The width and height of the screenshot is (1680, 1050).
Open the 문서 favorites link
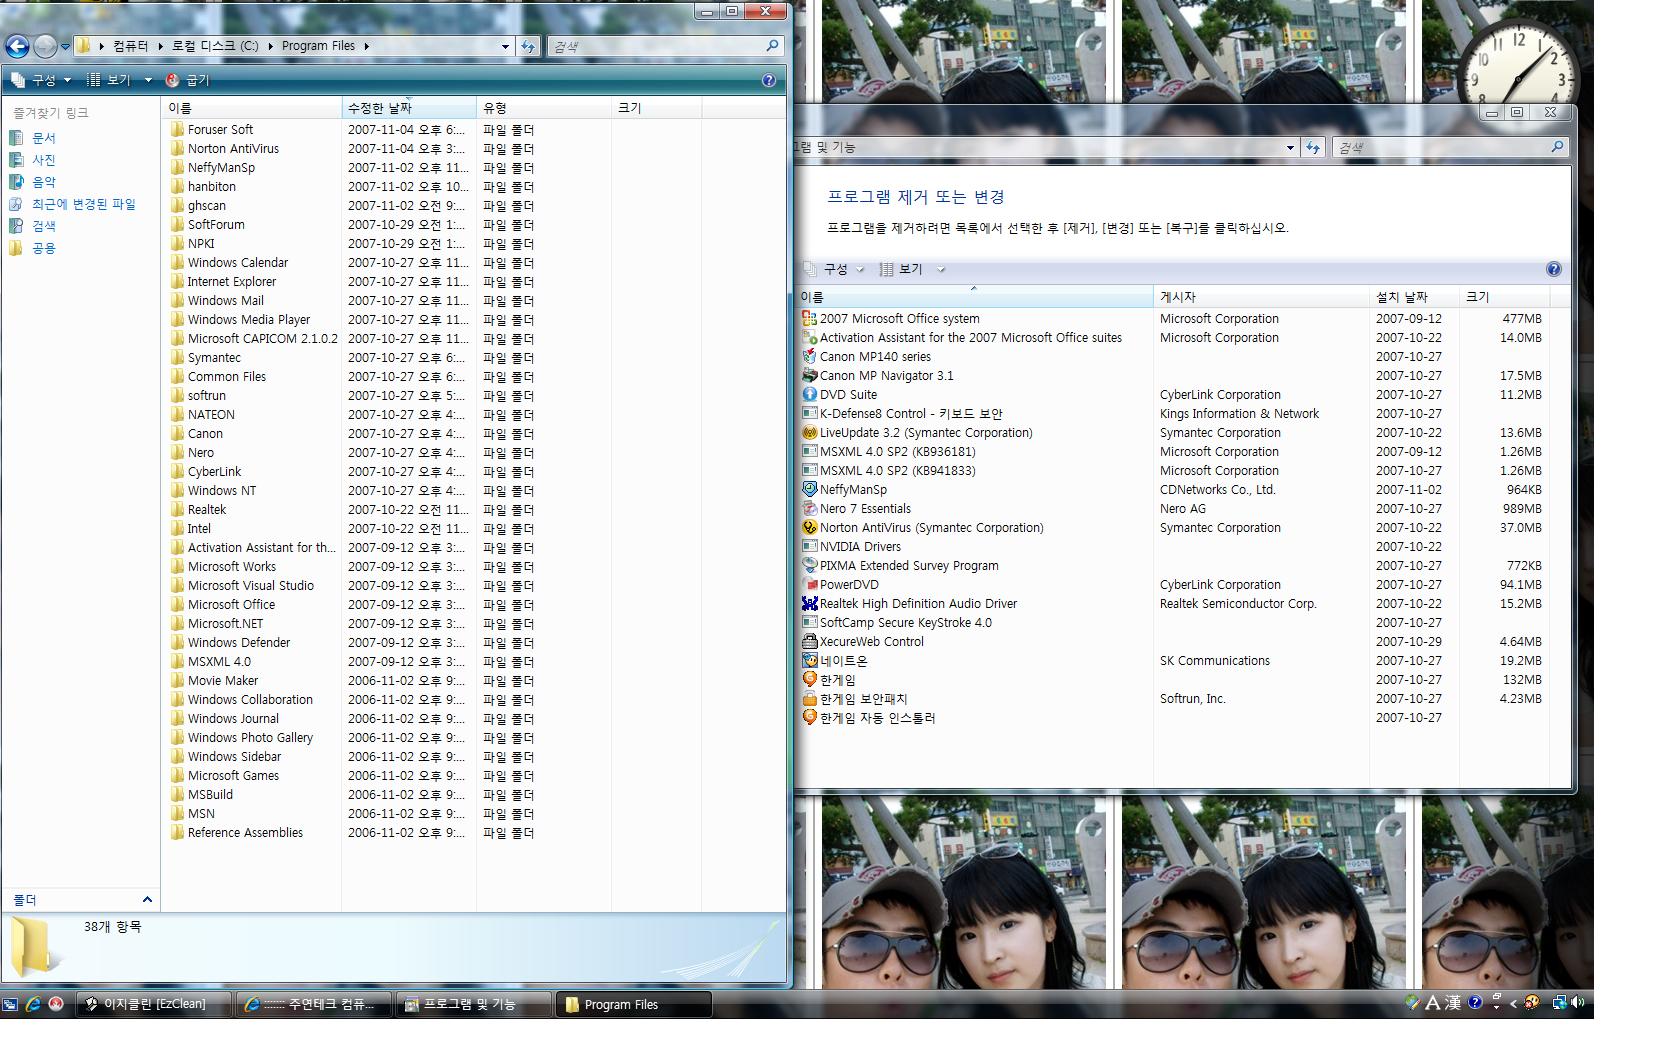coord(43,138)
